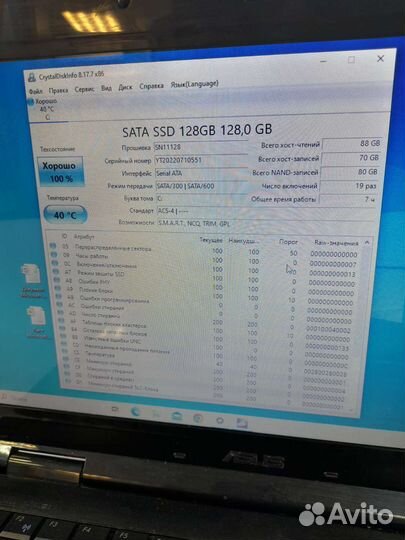Viewport: 405px width, 540px height.
Task: Click status icon of row A9 Плохие блоки
Action: point(58,288)
